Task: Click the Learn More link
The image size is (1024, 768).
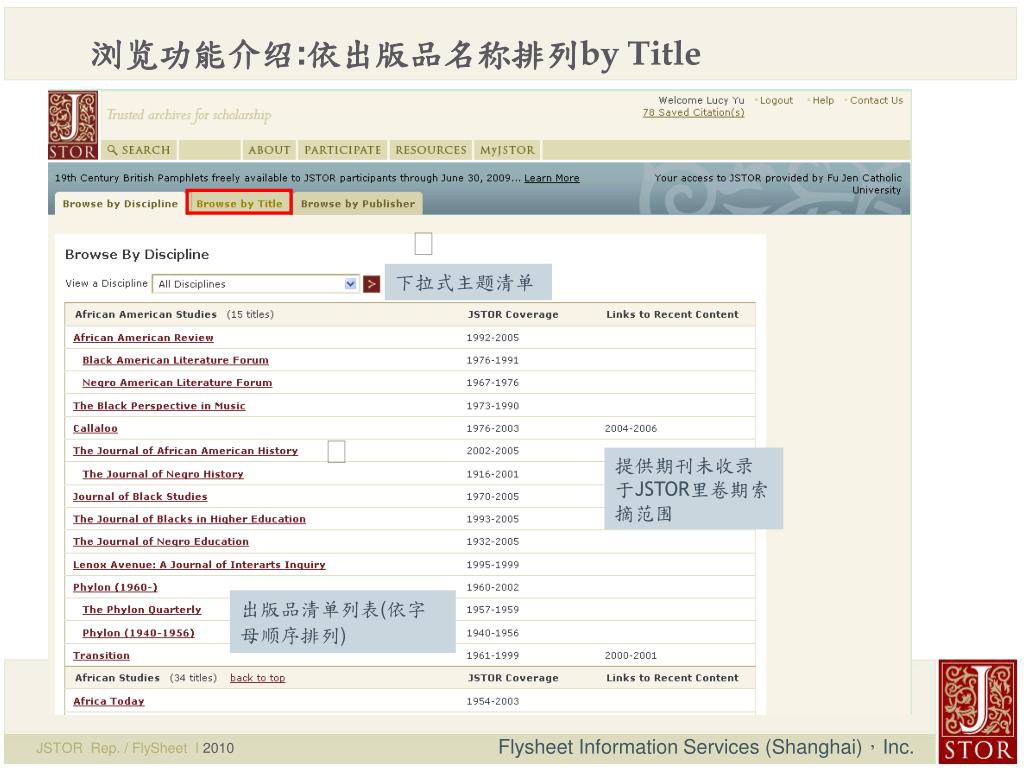Action: (551, 178)
